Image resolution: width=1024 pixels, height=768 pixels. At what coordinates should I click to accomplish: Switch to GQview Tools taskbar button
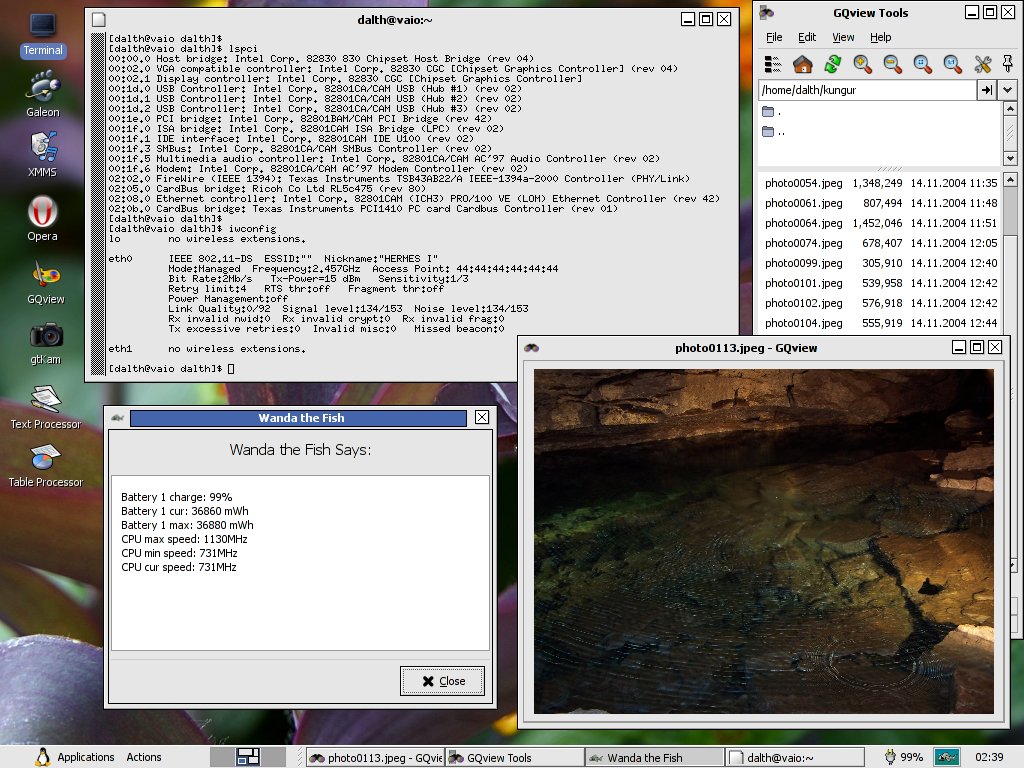(x=515, y=758)
